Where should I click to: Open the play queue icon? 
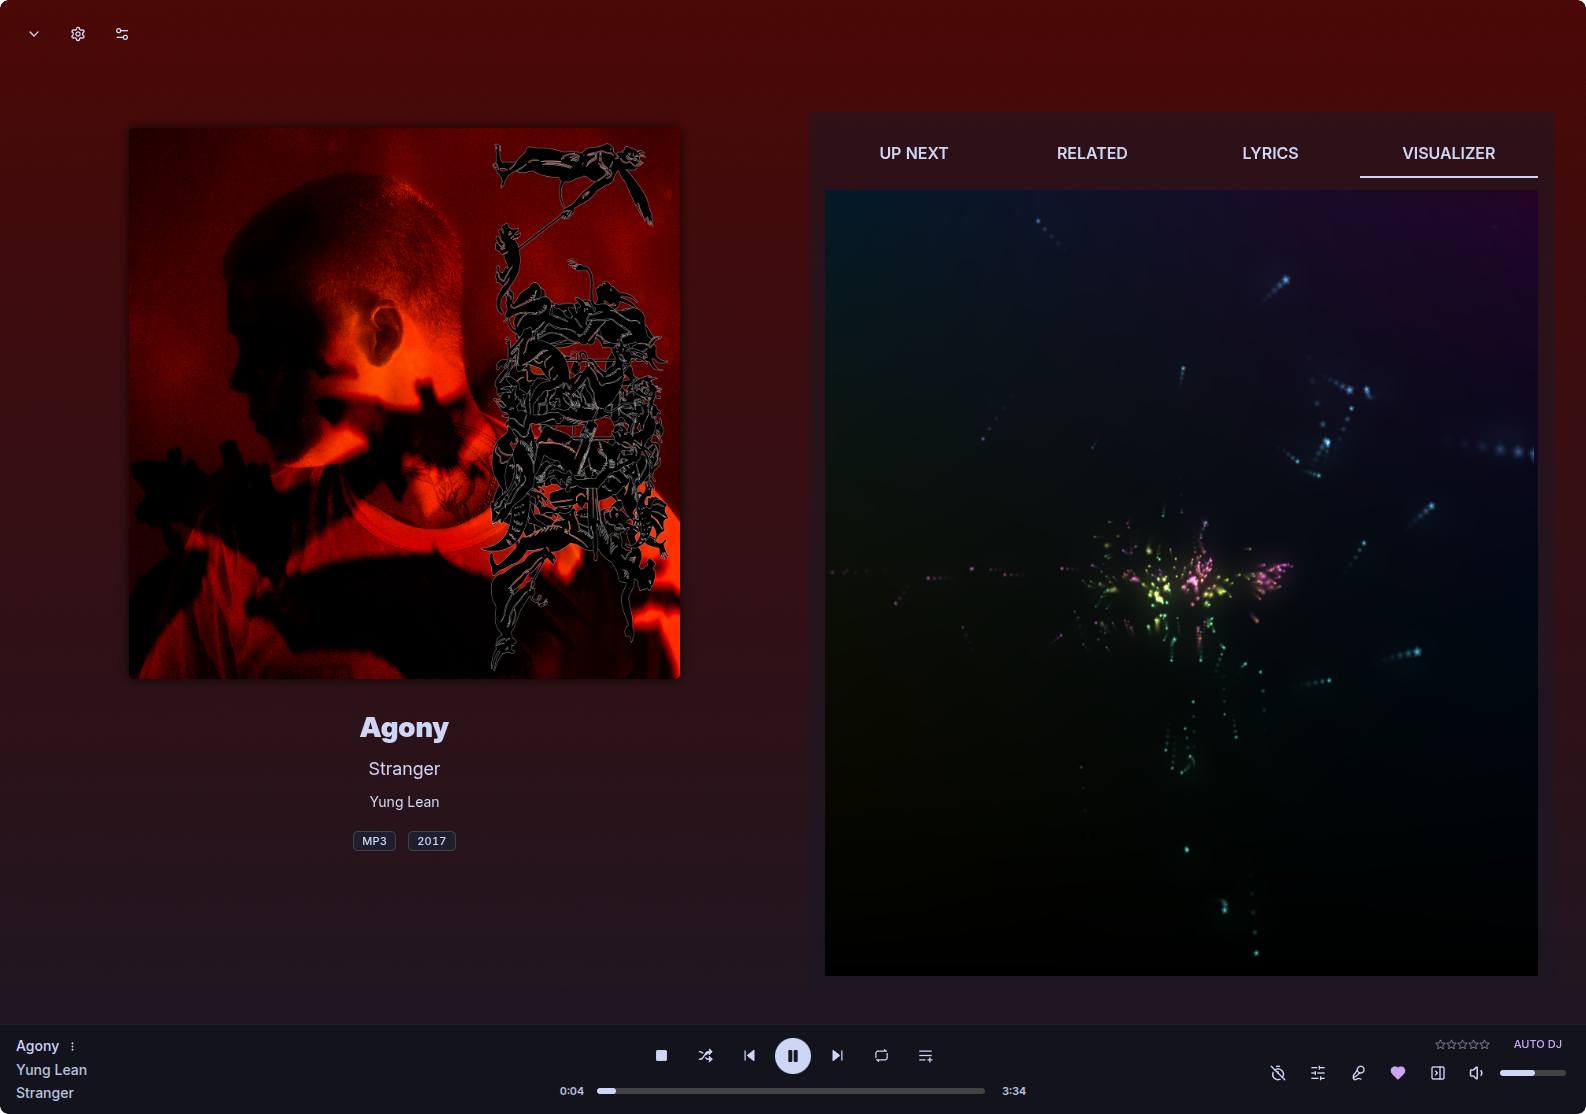[x=925, y=1056]
